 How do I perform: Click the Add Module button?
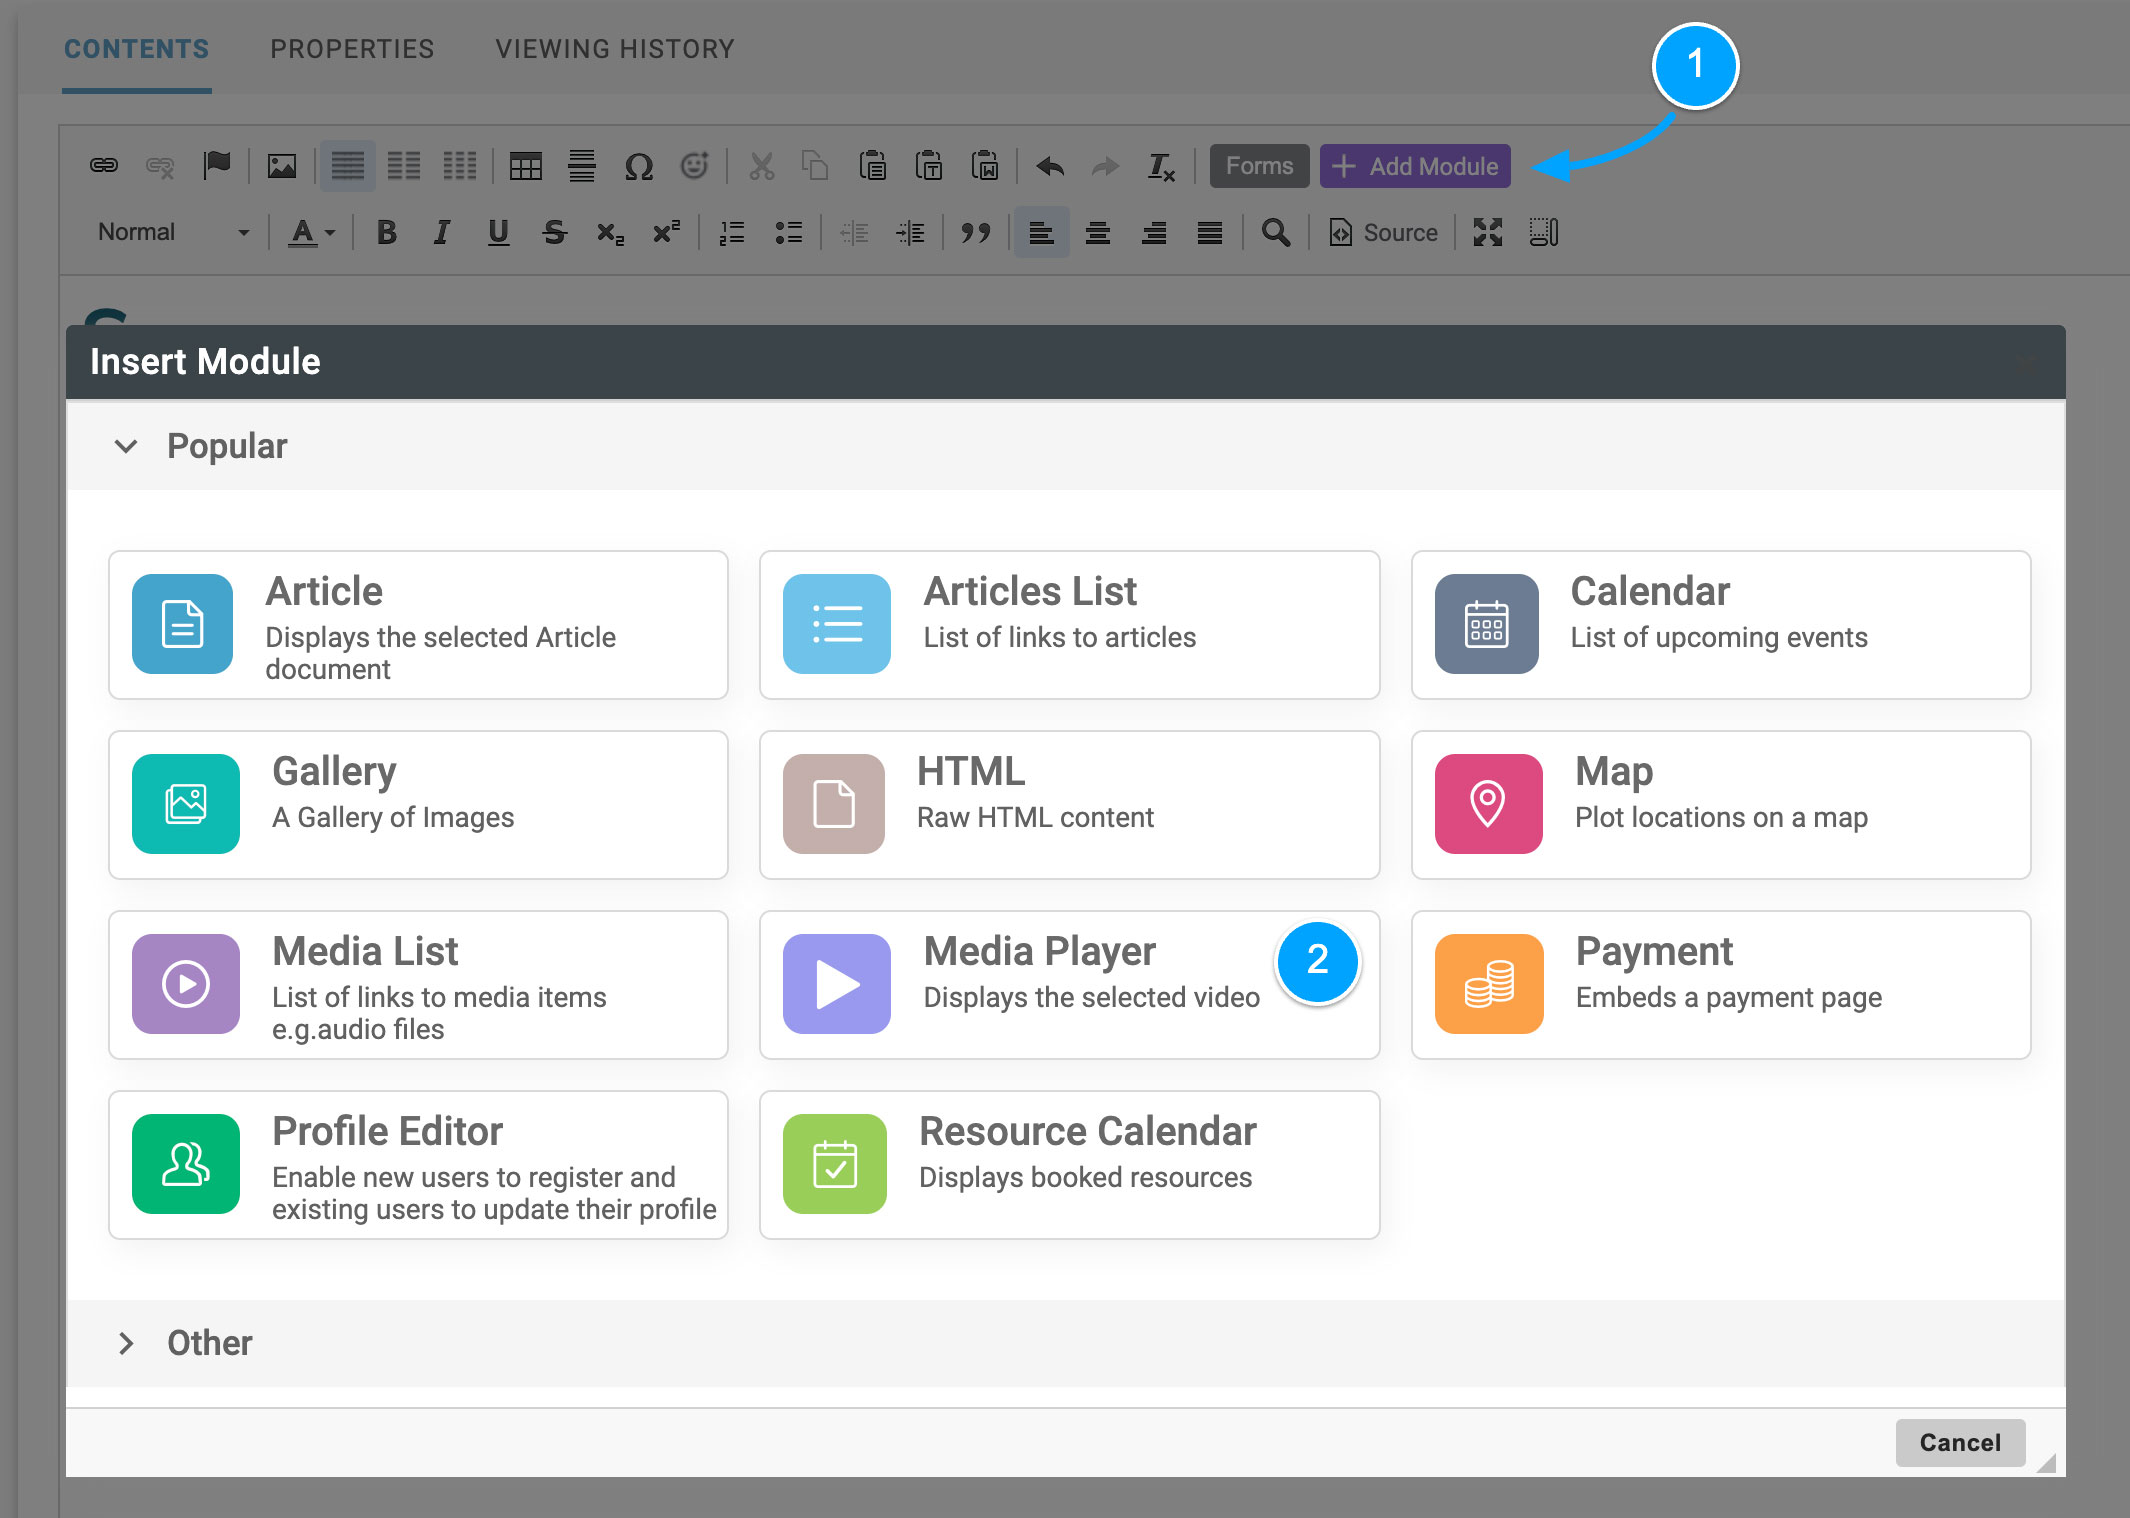click(x=1415, y=166)
